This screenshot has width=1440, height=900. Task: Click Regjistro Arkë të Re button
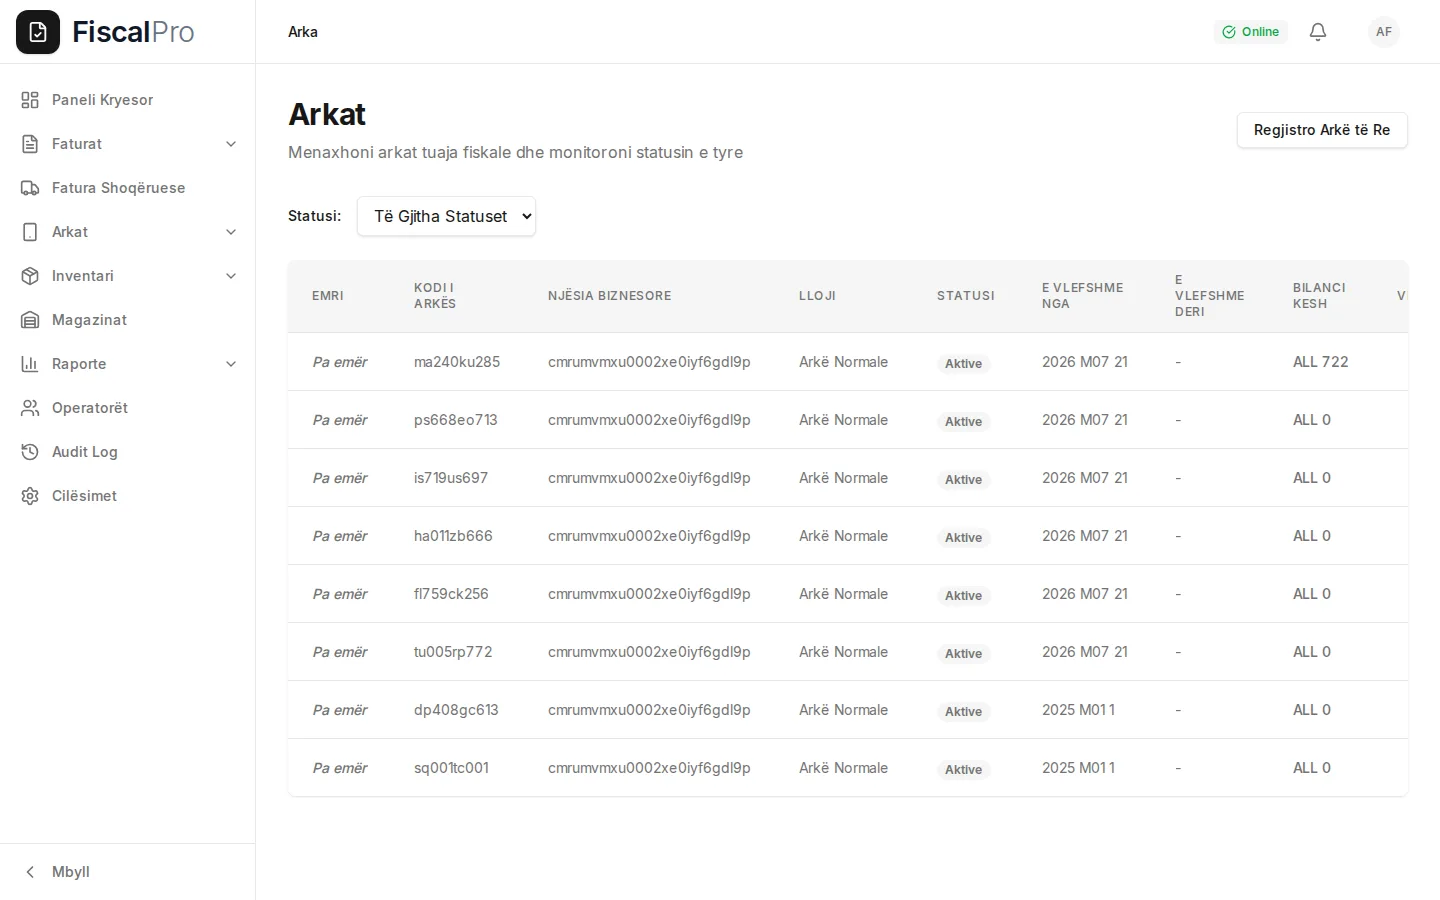click(1322, 130)
